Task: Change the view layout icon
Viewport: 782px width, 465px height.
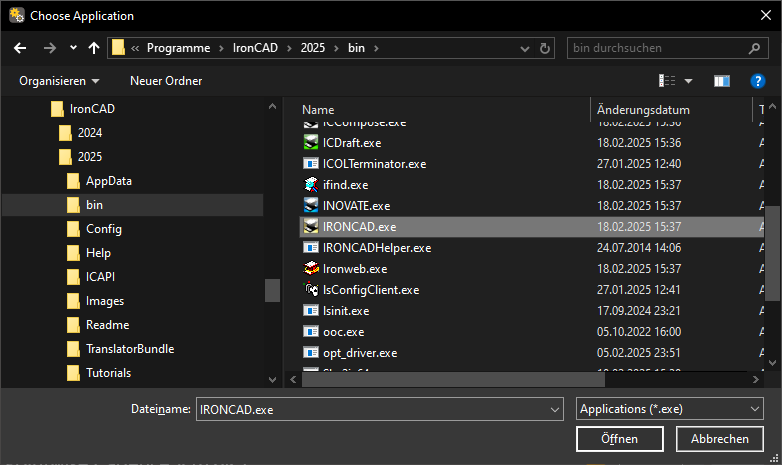Action: (667, 80)
